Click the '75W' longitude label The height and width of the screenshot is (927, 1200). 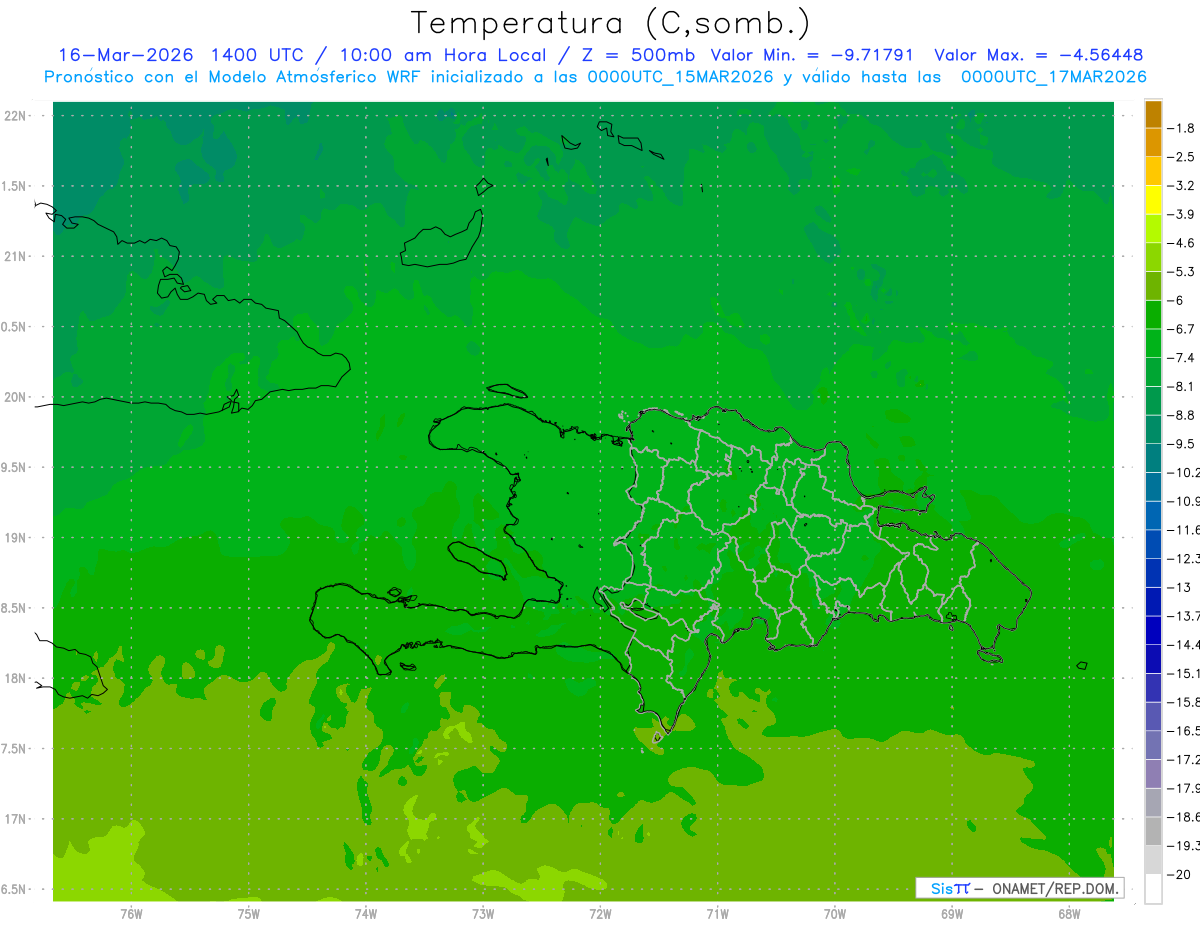(249, 914)
